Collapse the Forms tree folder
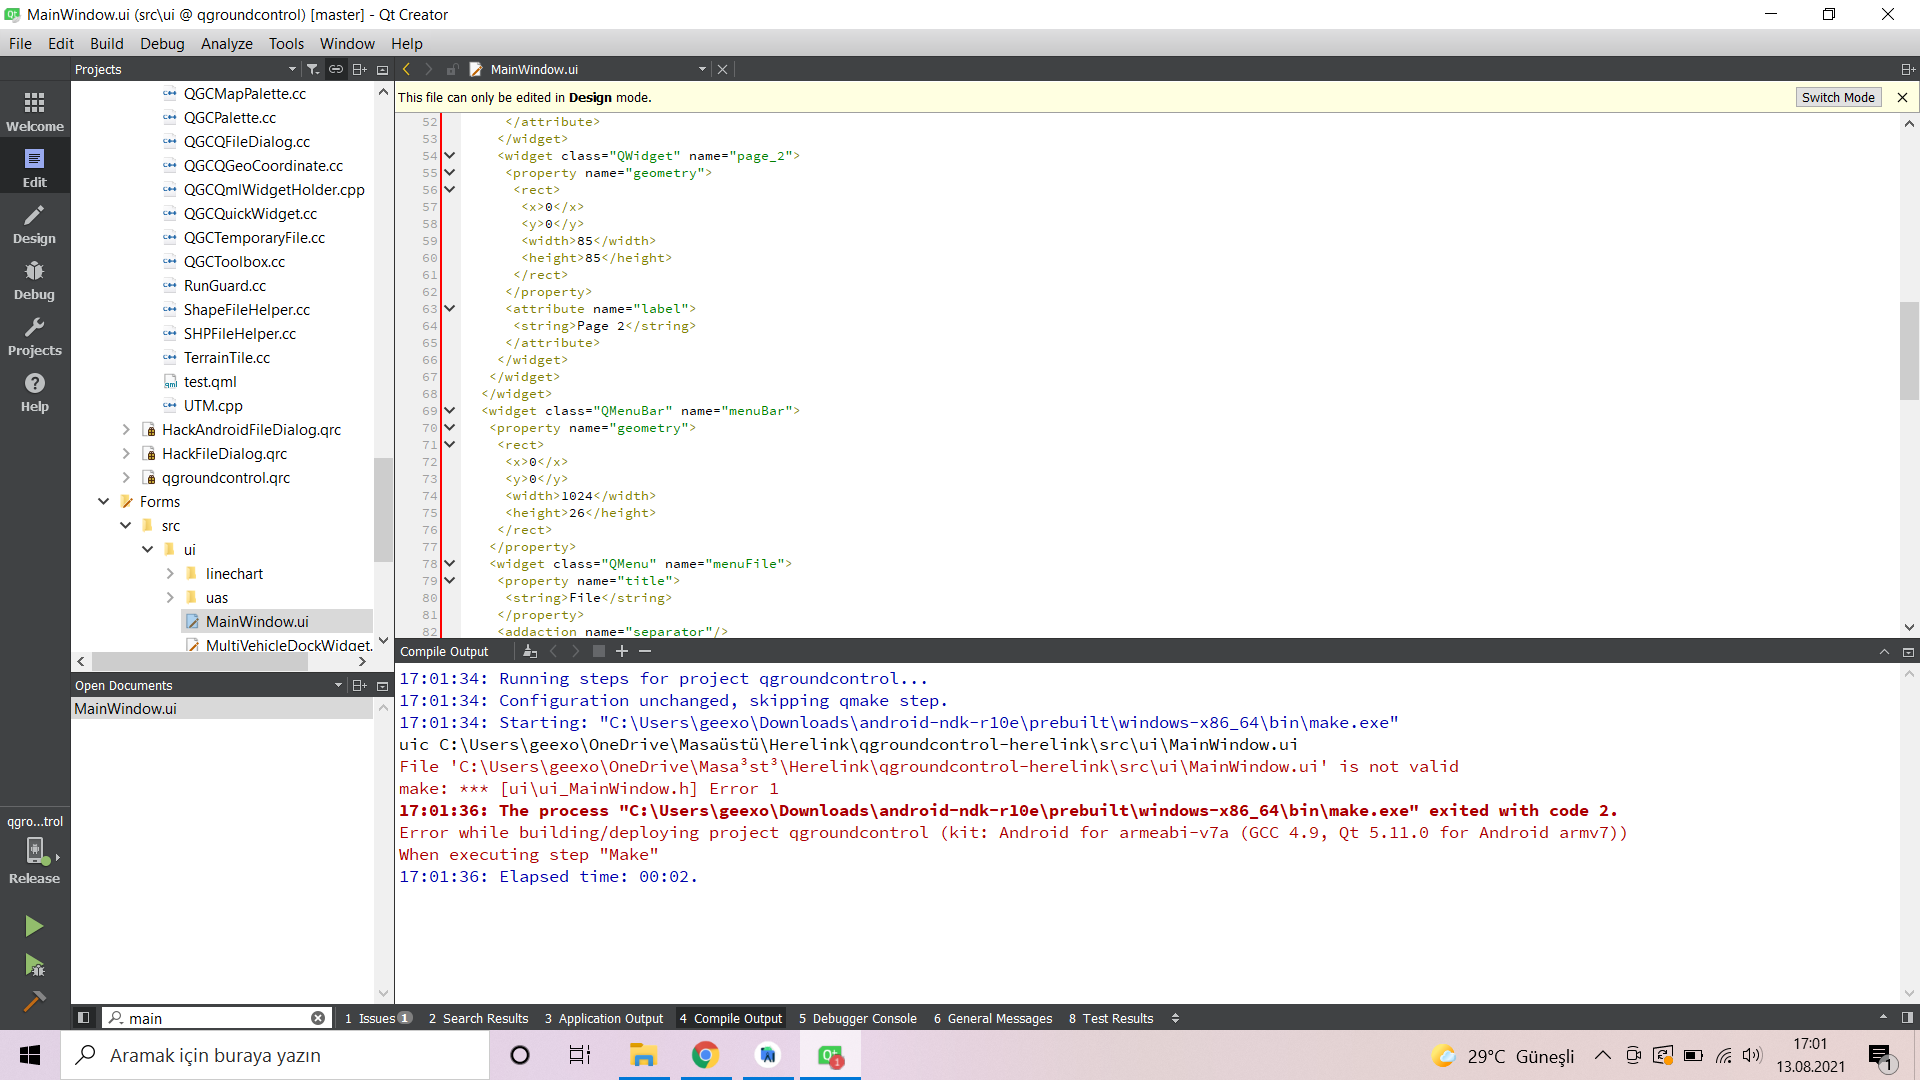The image size is (1920, 1080). click(104, 502)
